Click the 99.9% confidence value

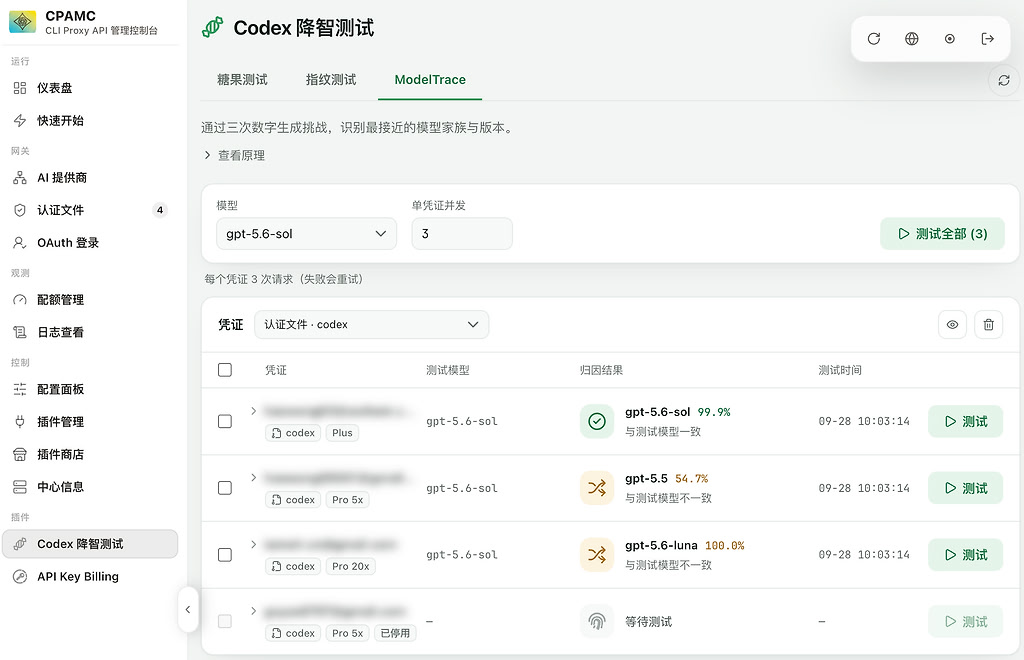(x=714, y=412)
